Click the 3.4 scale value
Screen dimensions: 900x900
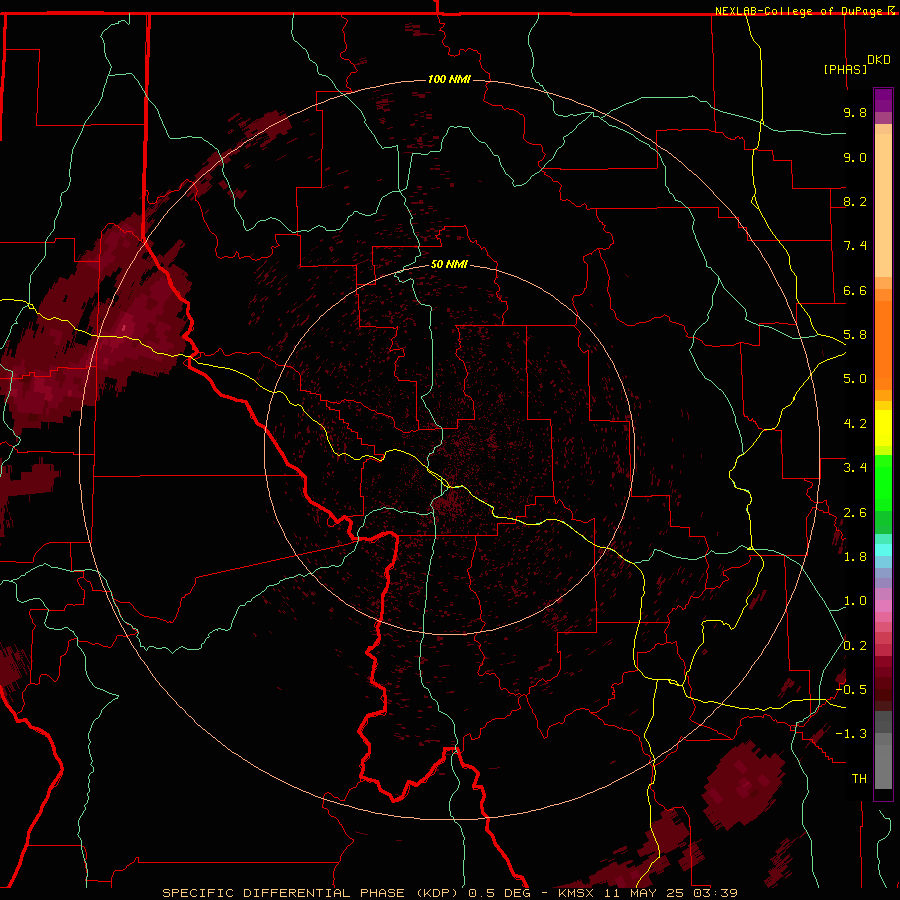click(855, 468)
